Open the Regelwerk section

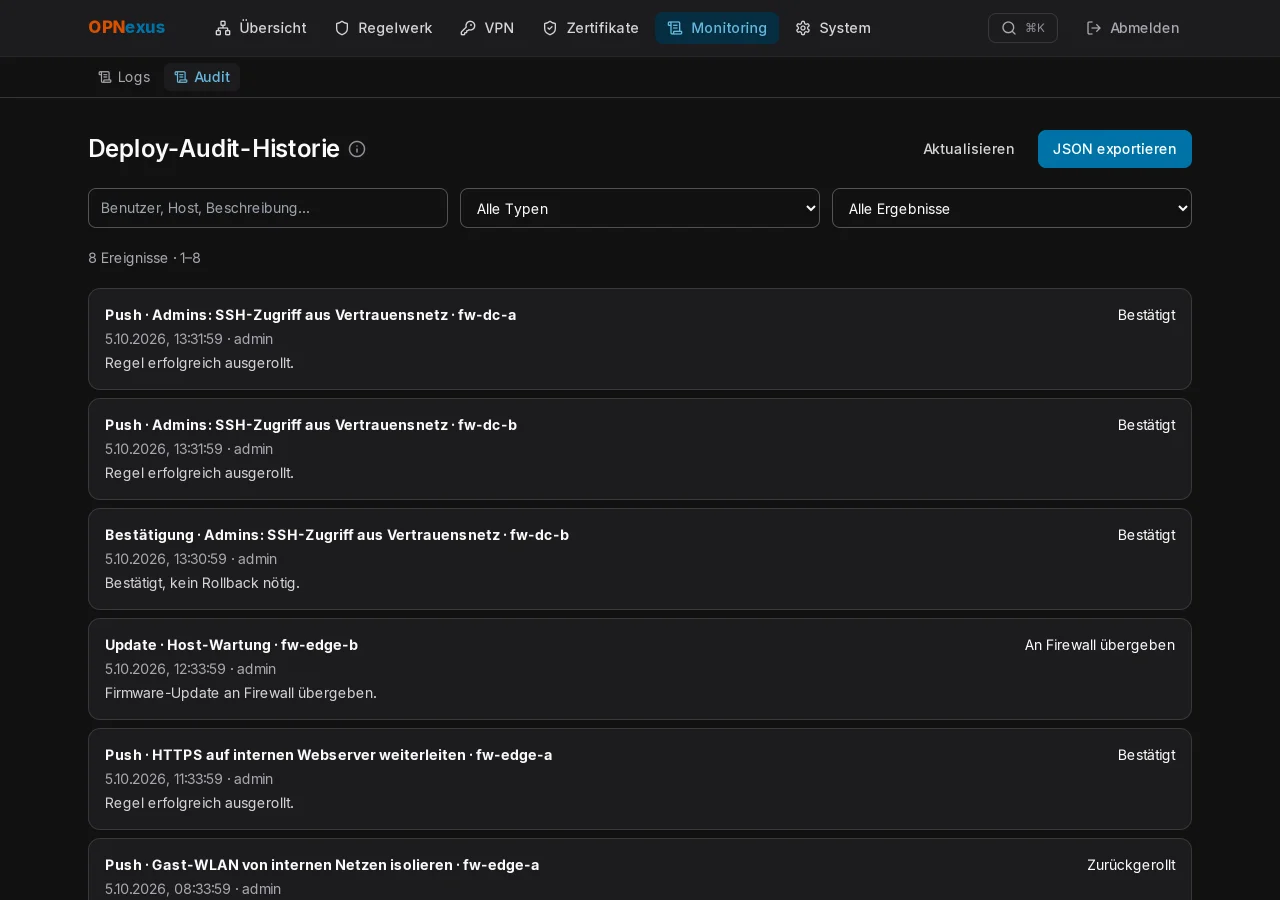click(383, 28)
